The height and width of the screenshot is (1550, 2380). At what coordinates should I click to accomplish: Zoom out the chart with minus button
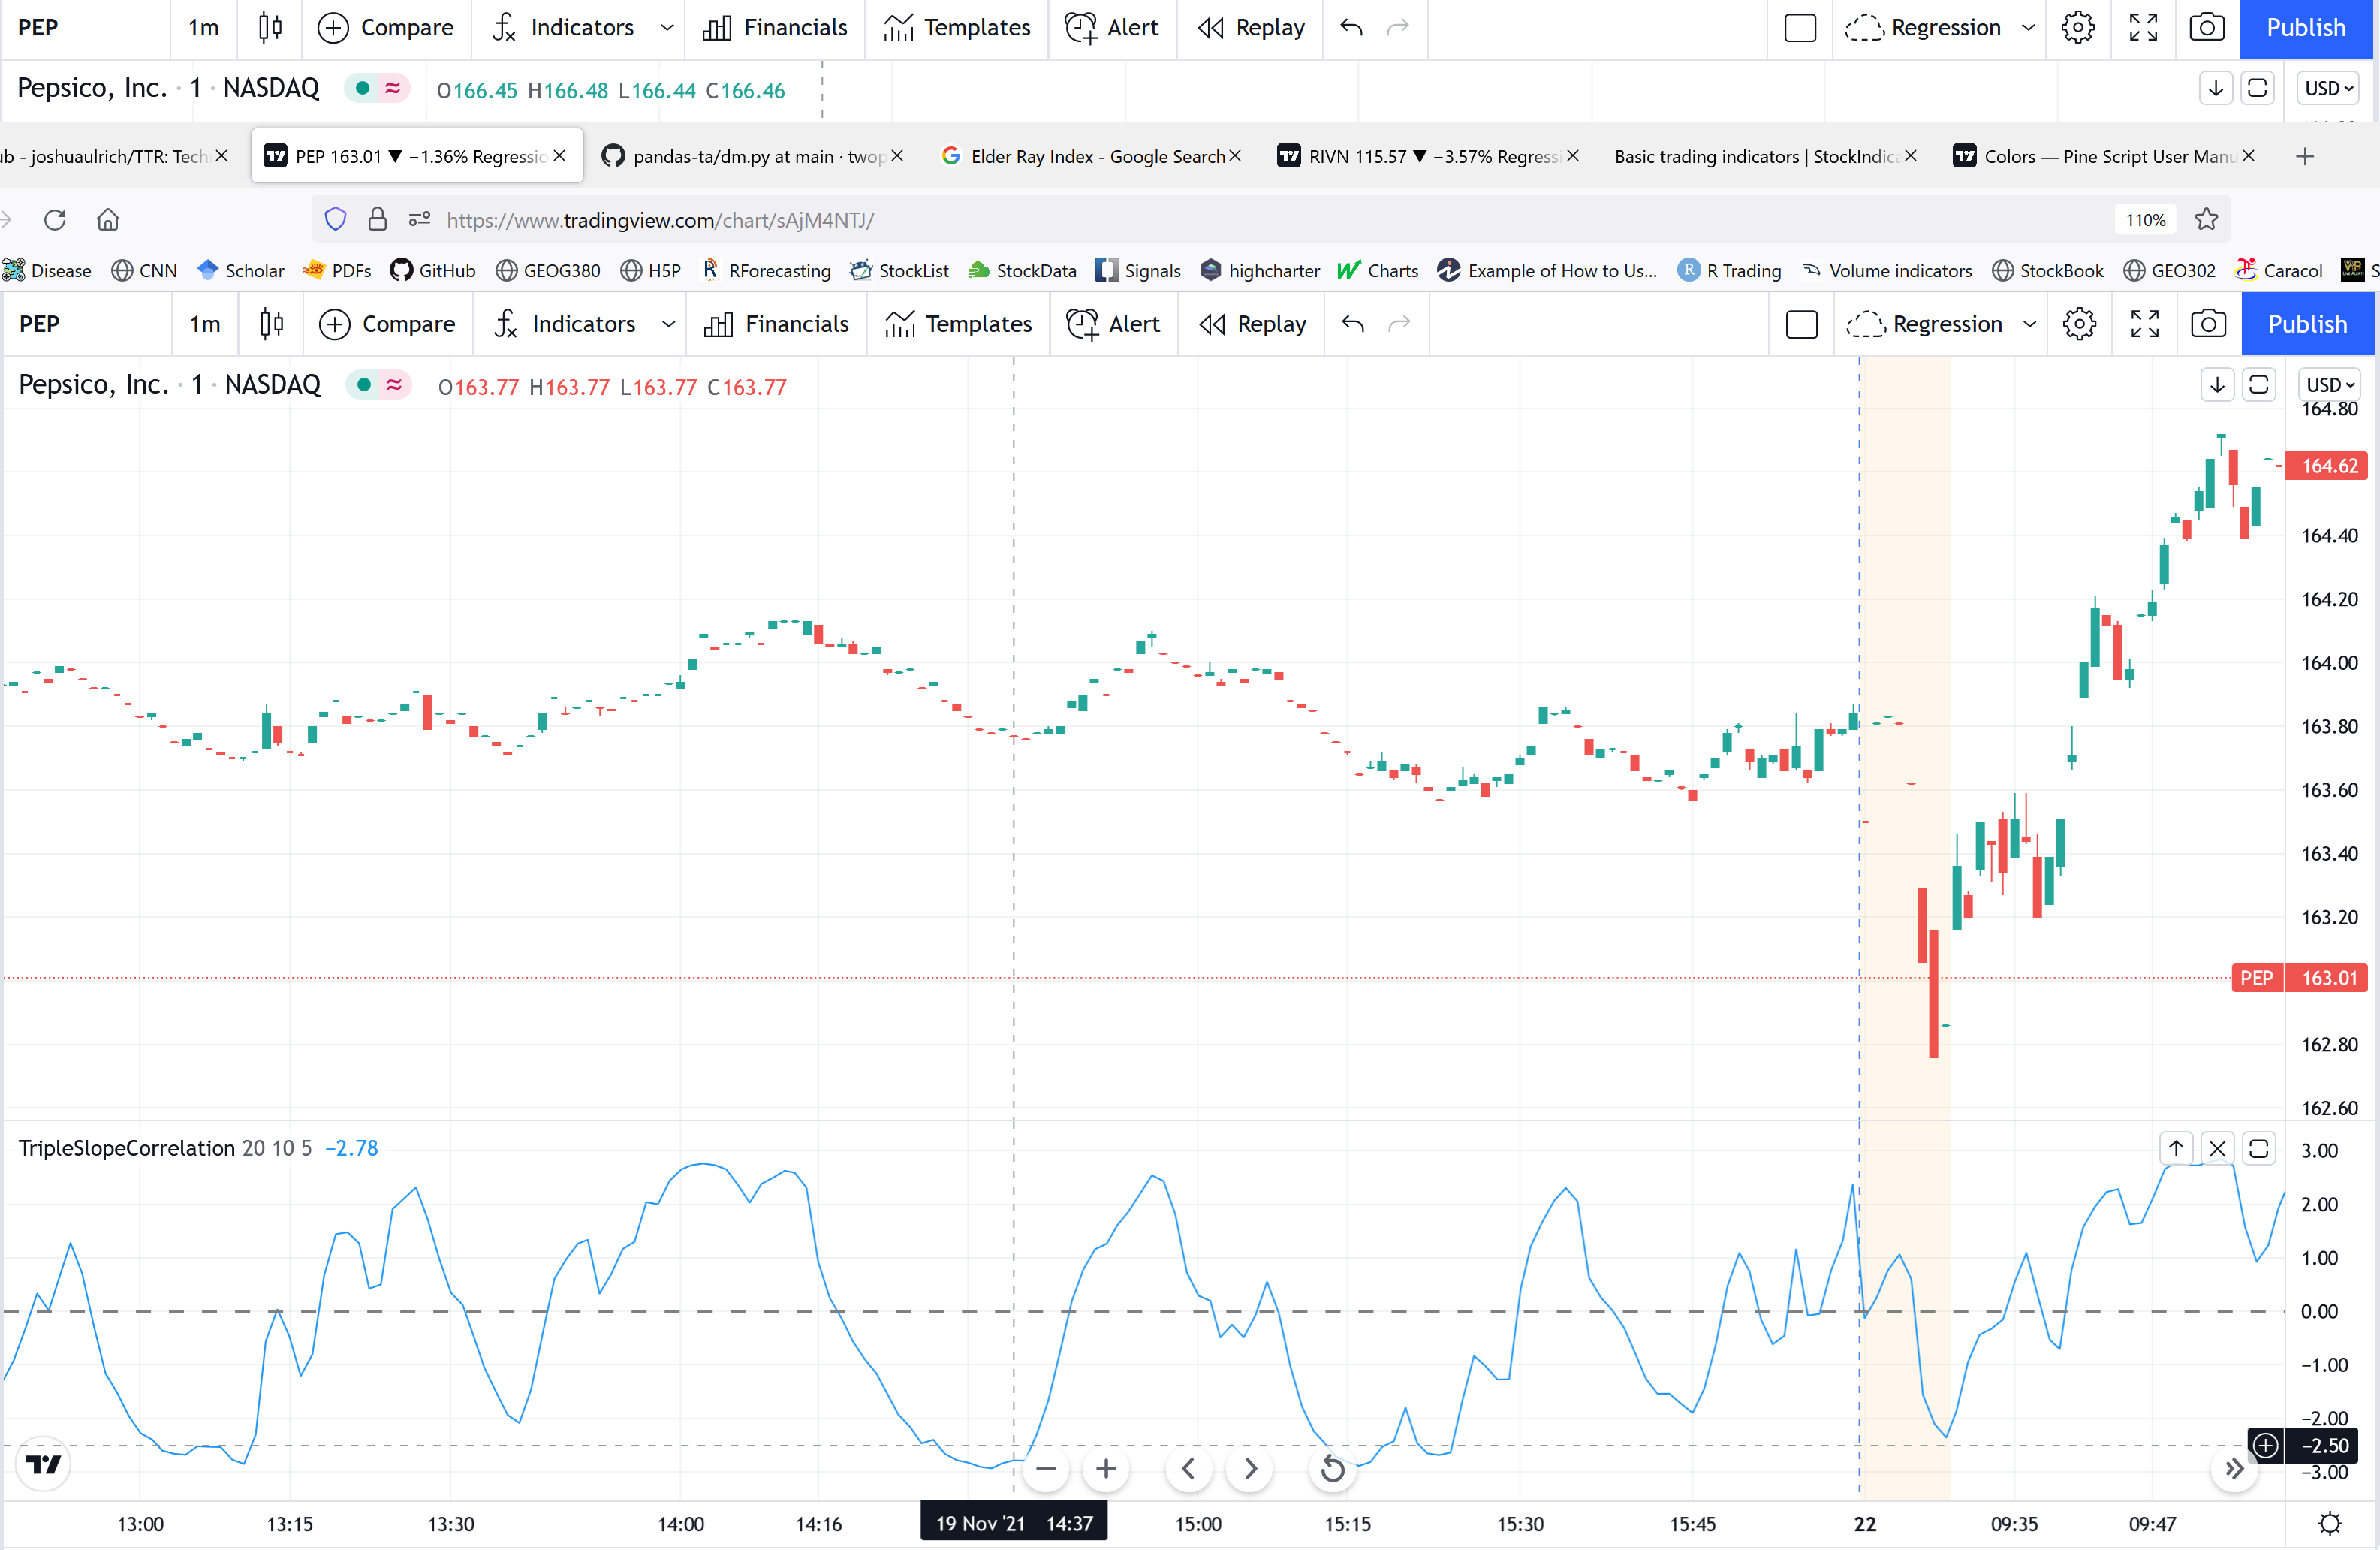point(1046,1468)
